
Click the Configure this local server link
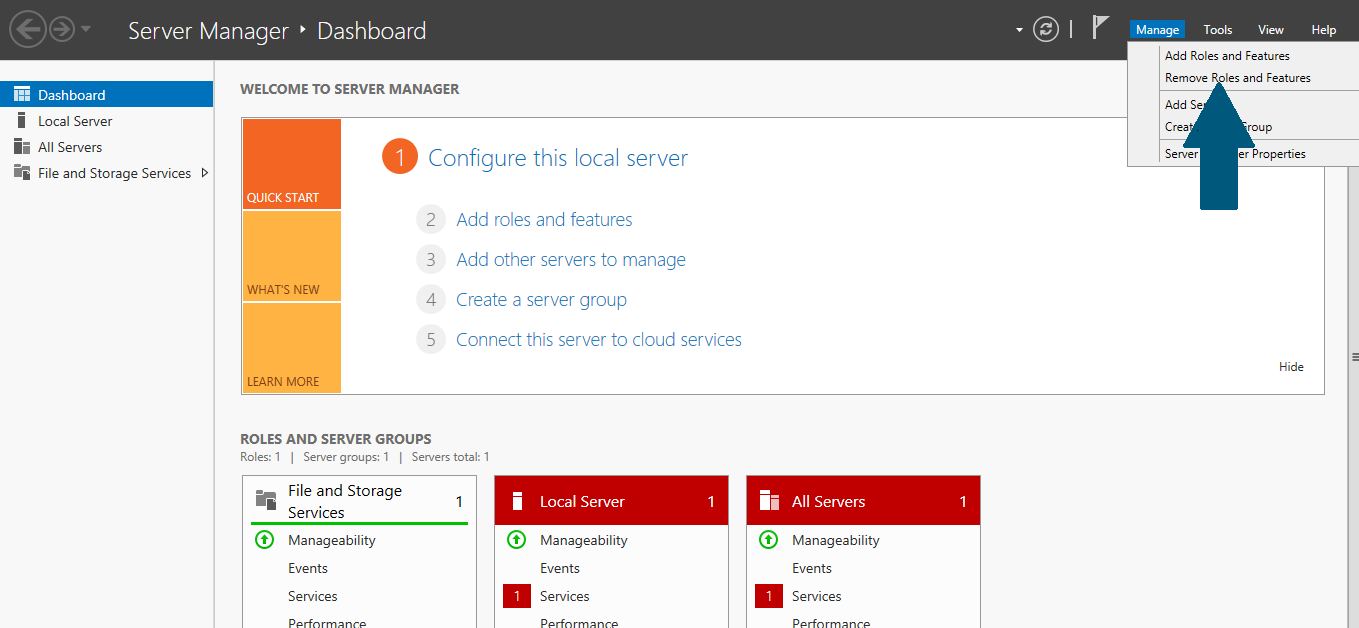[557, 158]
